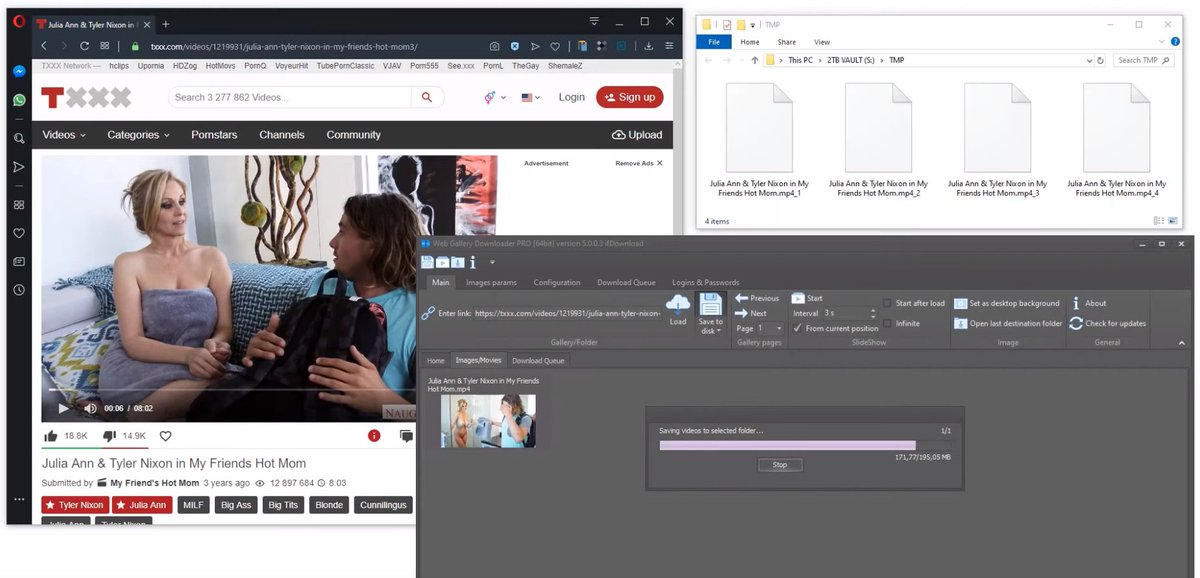The height and width of the screenshot is (578, 1200).
Task: Open the View tab in File Explorer
Action: [822, 42]
